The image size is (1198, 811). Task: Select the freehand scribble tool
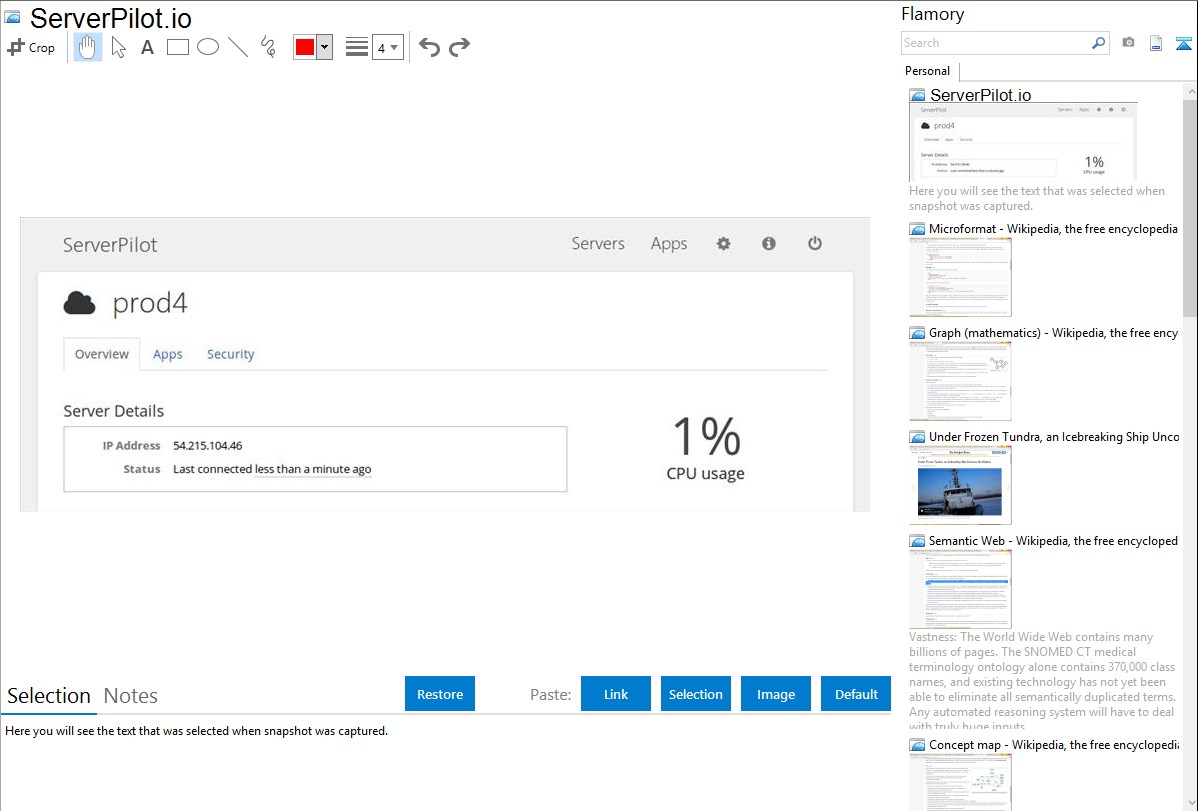(x=268, y=47)
